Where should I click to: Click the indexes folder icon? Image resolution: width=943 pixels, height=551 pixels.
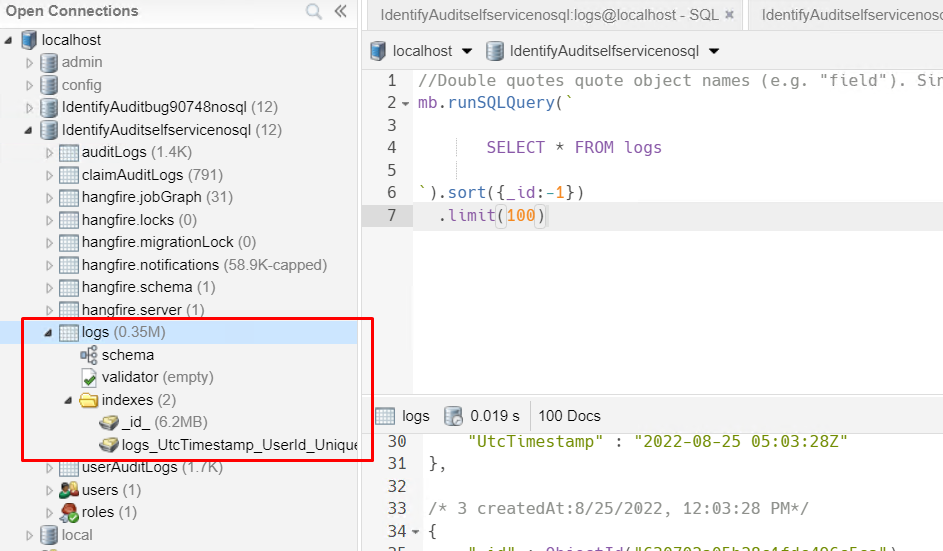89,400
